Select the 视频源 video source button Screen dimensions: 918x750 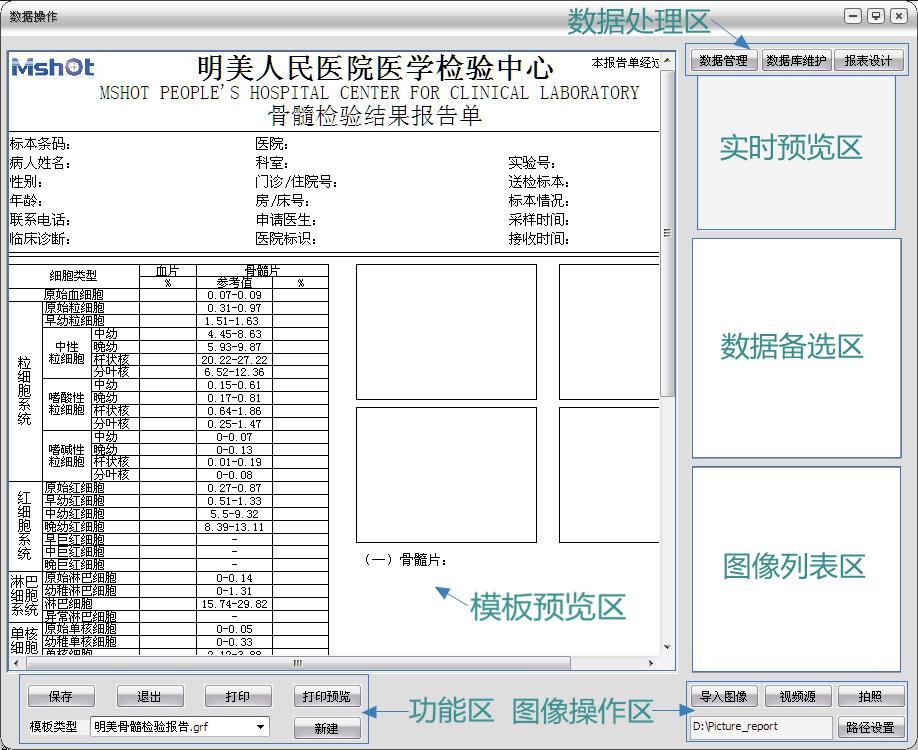click(x=797, y=697)
